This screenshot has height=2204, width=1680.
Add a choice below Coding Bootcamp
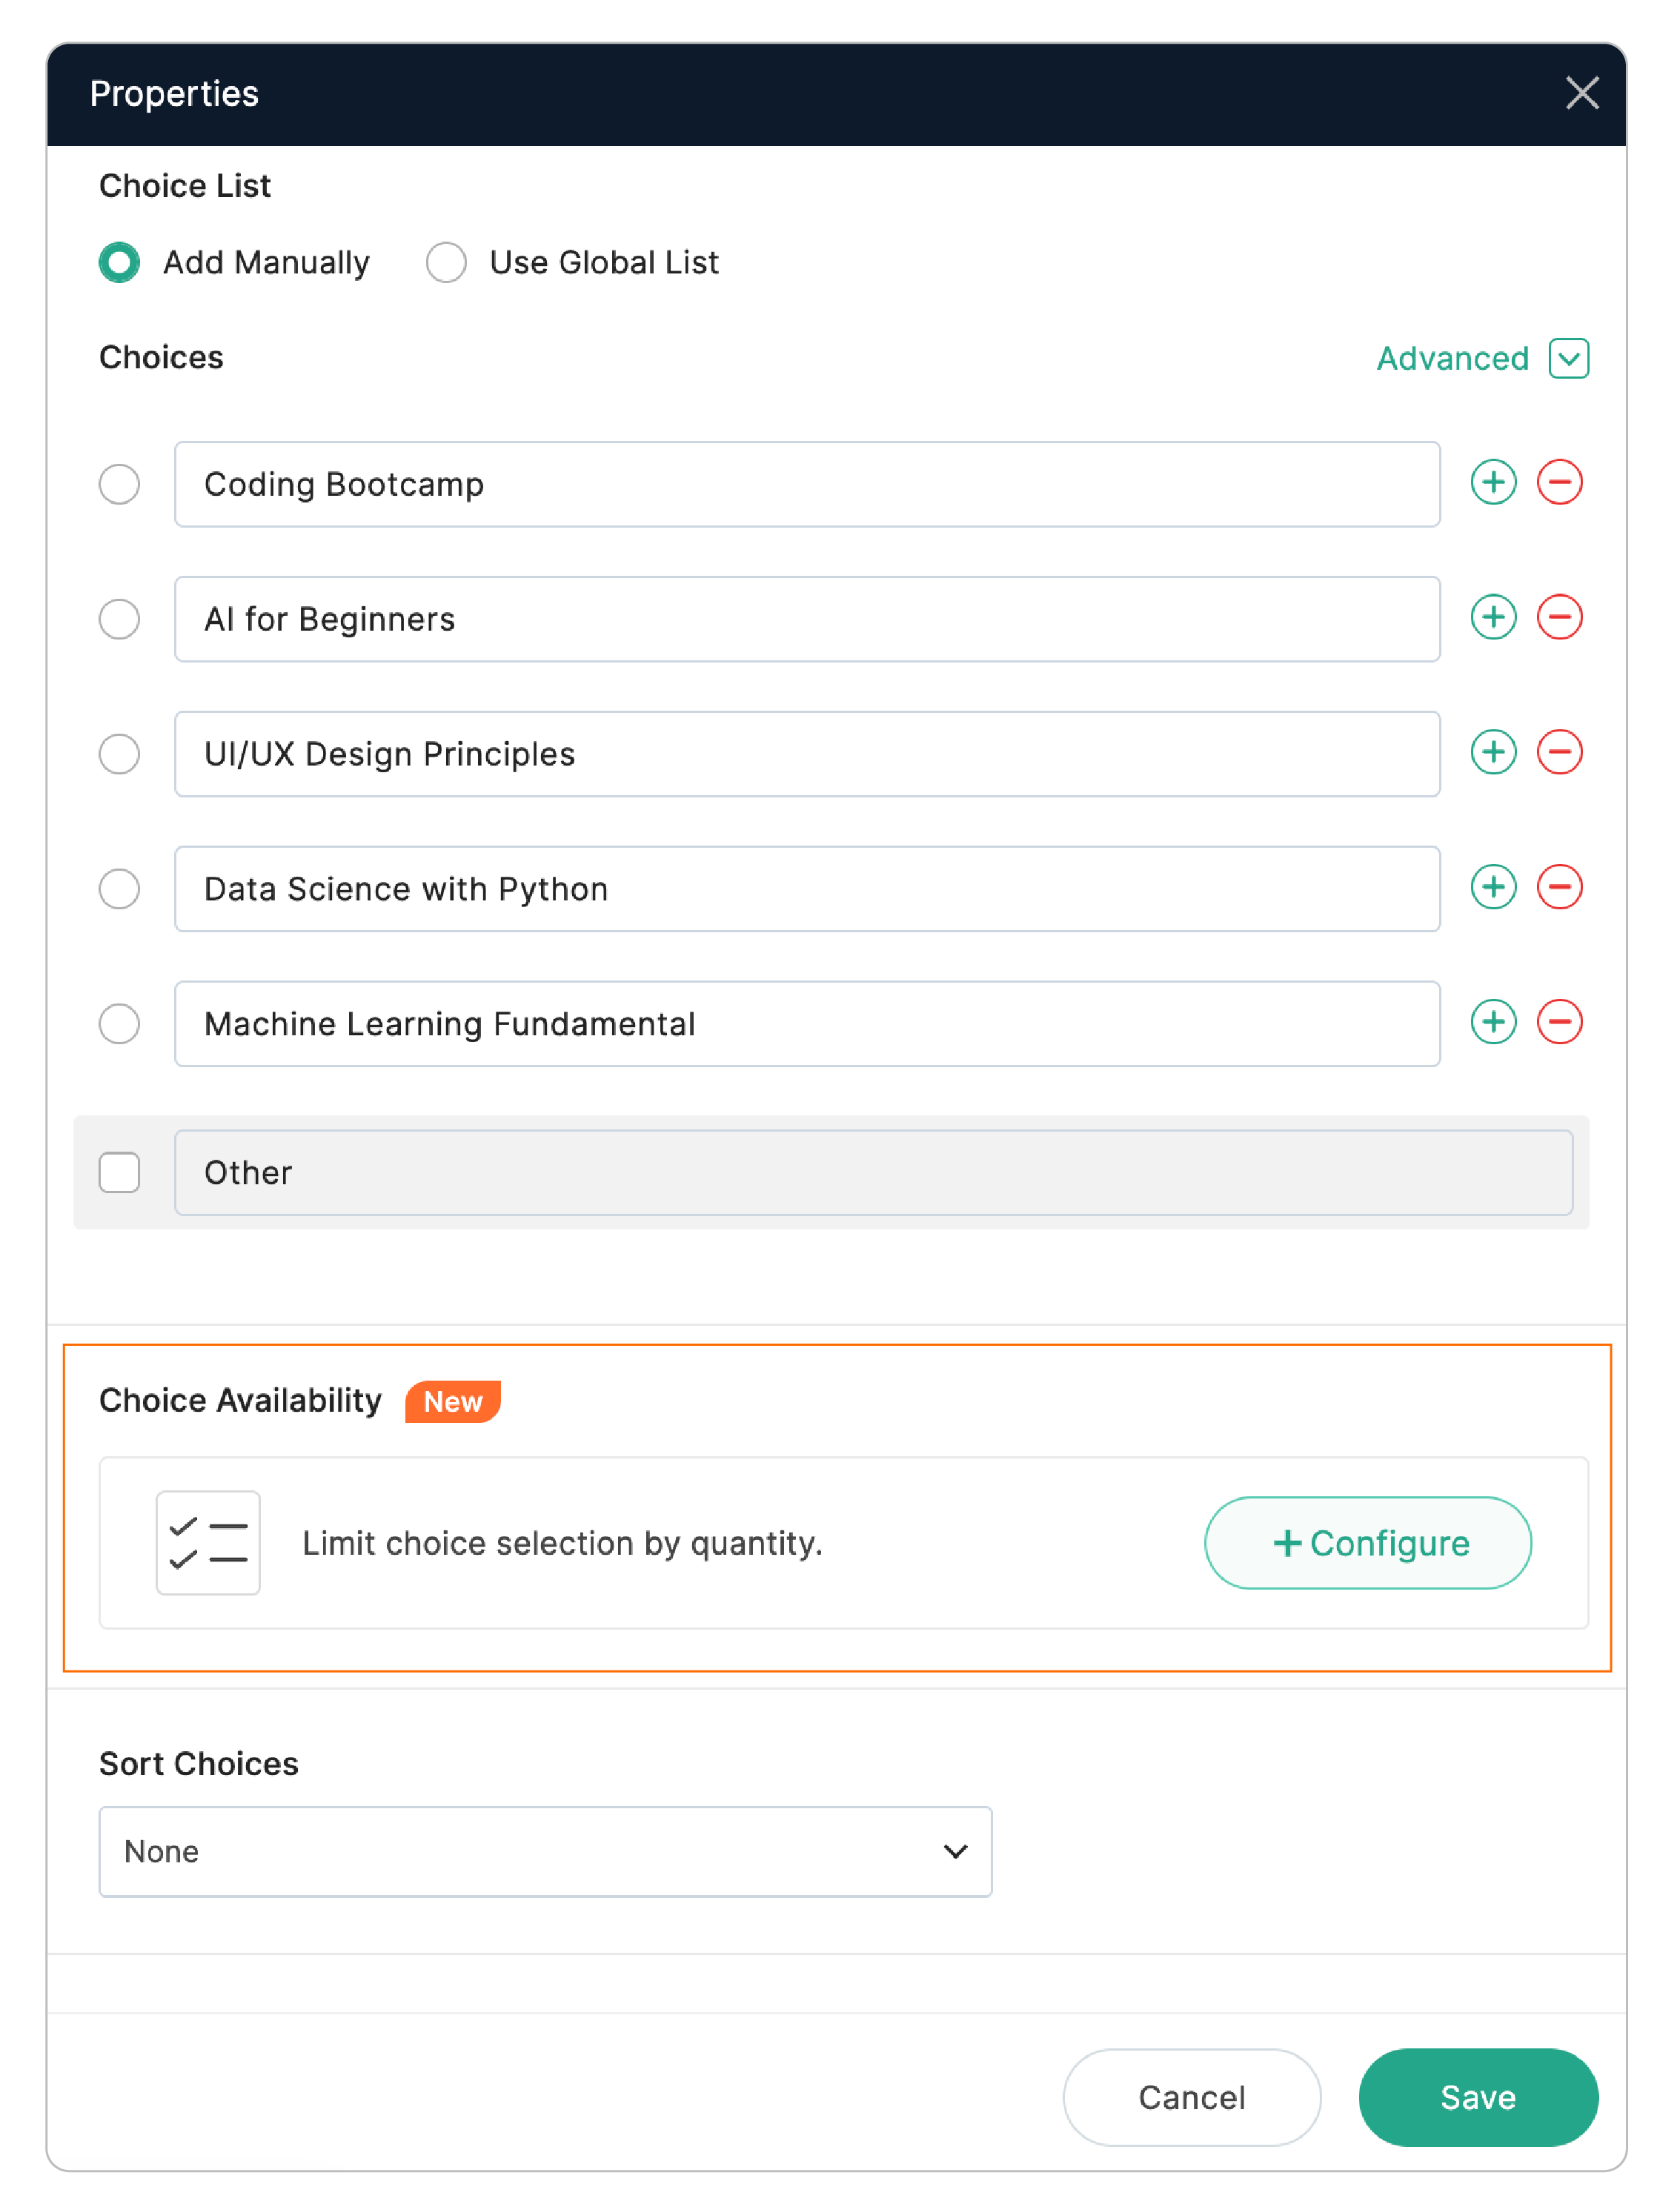1493,483
